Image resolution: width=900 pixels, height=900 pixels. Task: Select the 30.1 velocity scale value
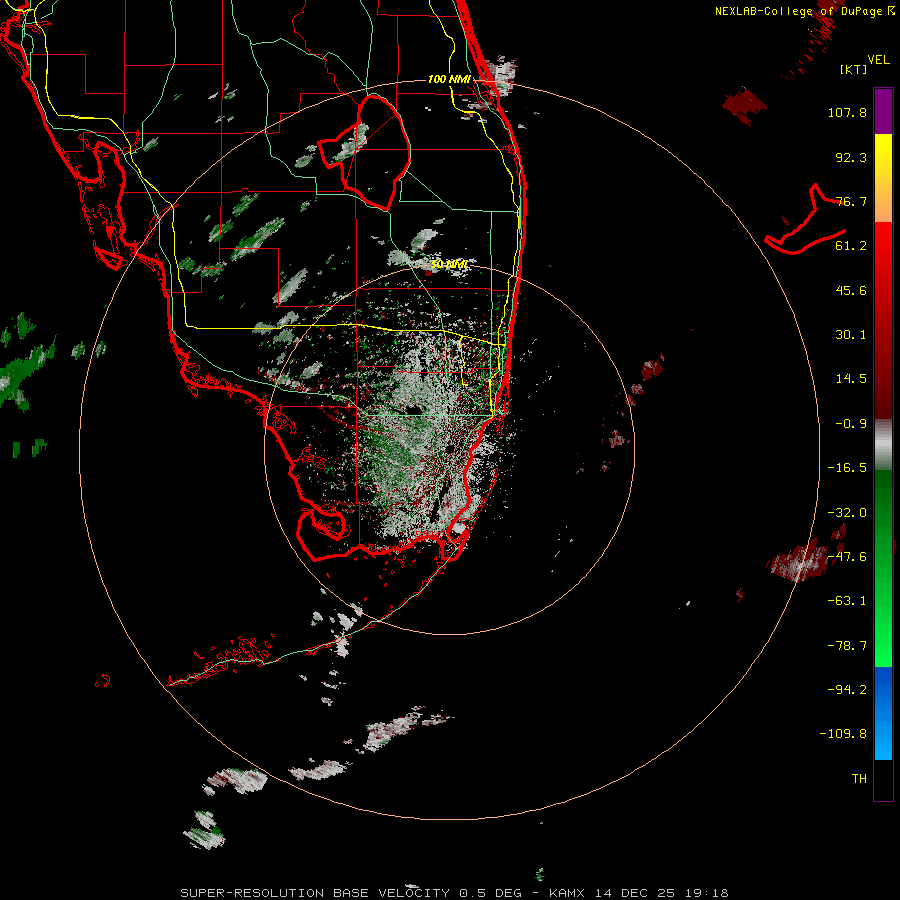851,335
